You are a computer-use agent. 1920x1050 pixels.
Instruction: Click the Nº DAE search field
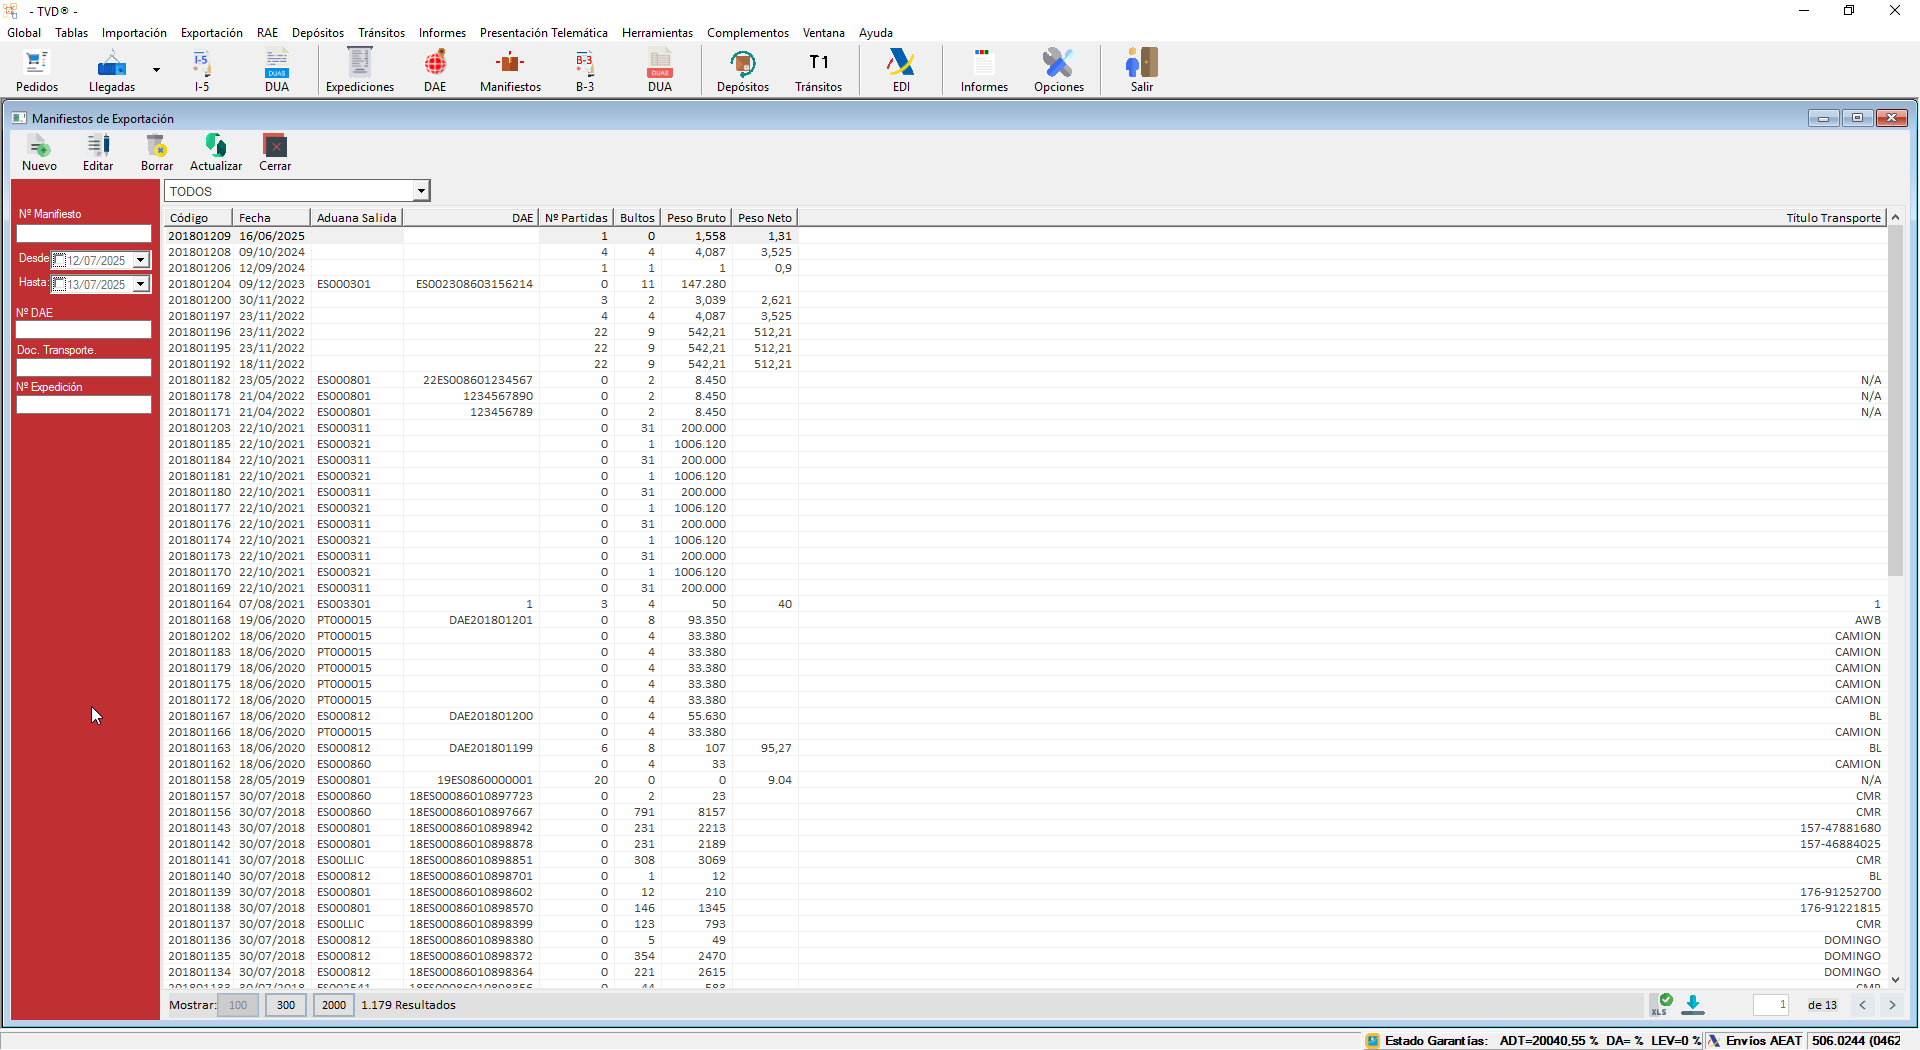click(x=84, y=330)
